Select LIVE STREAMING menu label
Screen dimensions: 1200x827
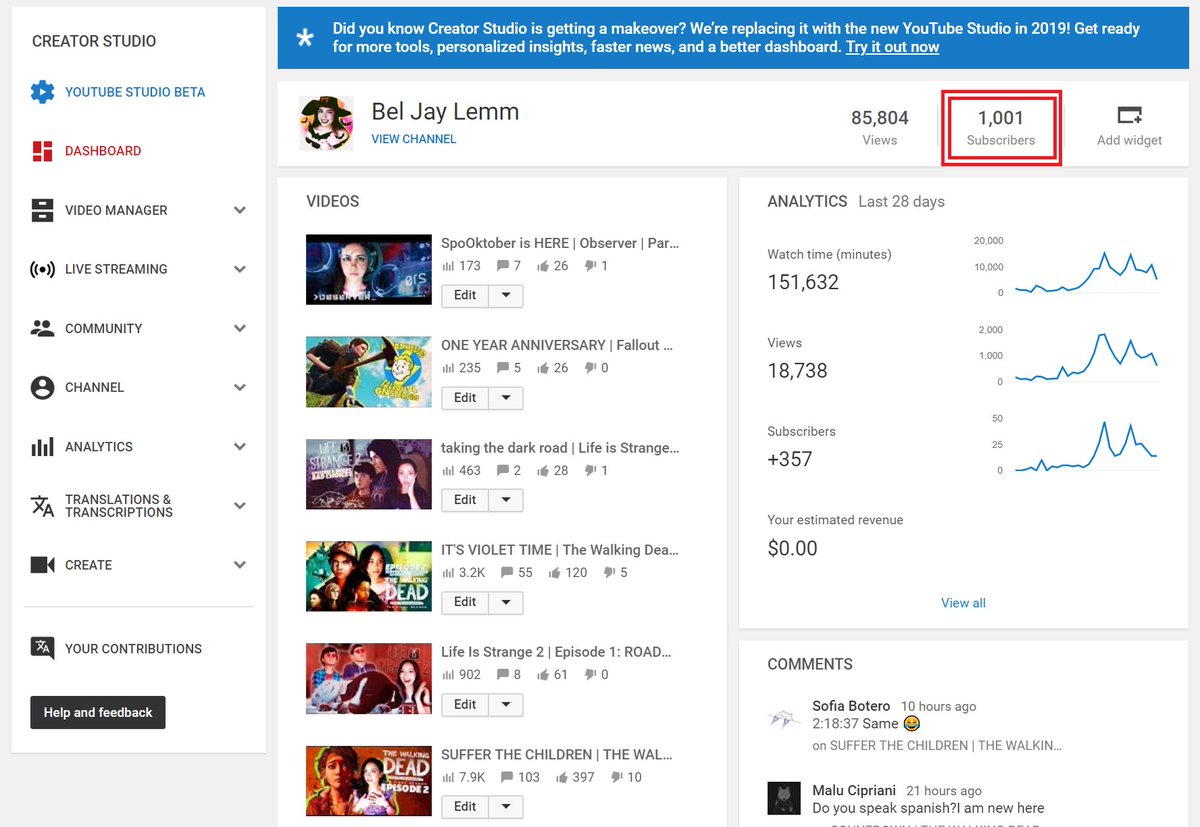coord(116,269)
